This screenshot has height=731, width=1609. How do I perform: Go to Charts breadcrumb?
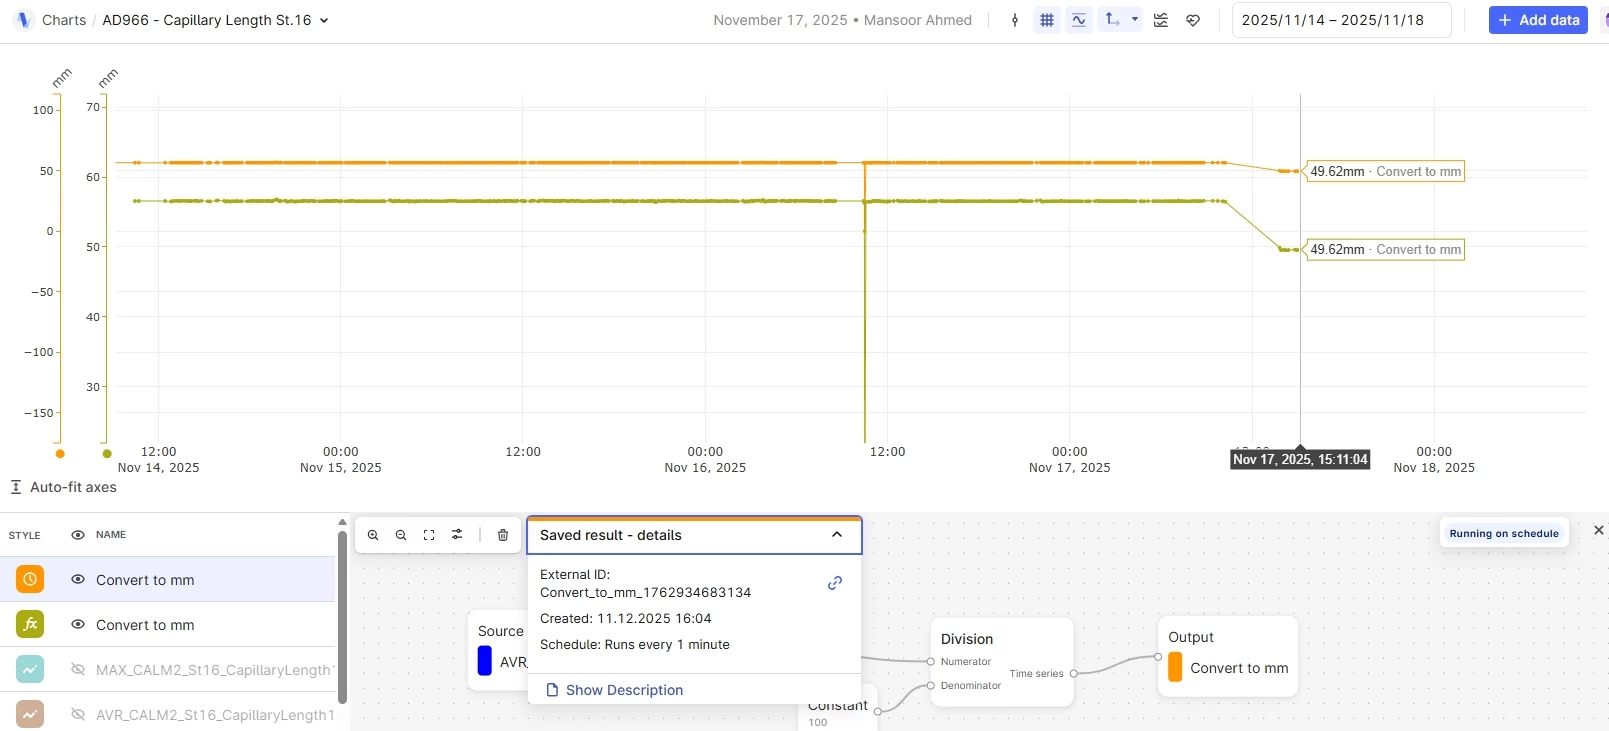tap(64, 20)
